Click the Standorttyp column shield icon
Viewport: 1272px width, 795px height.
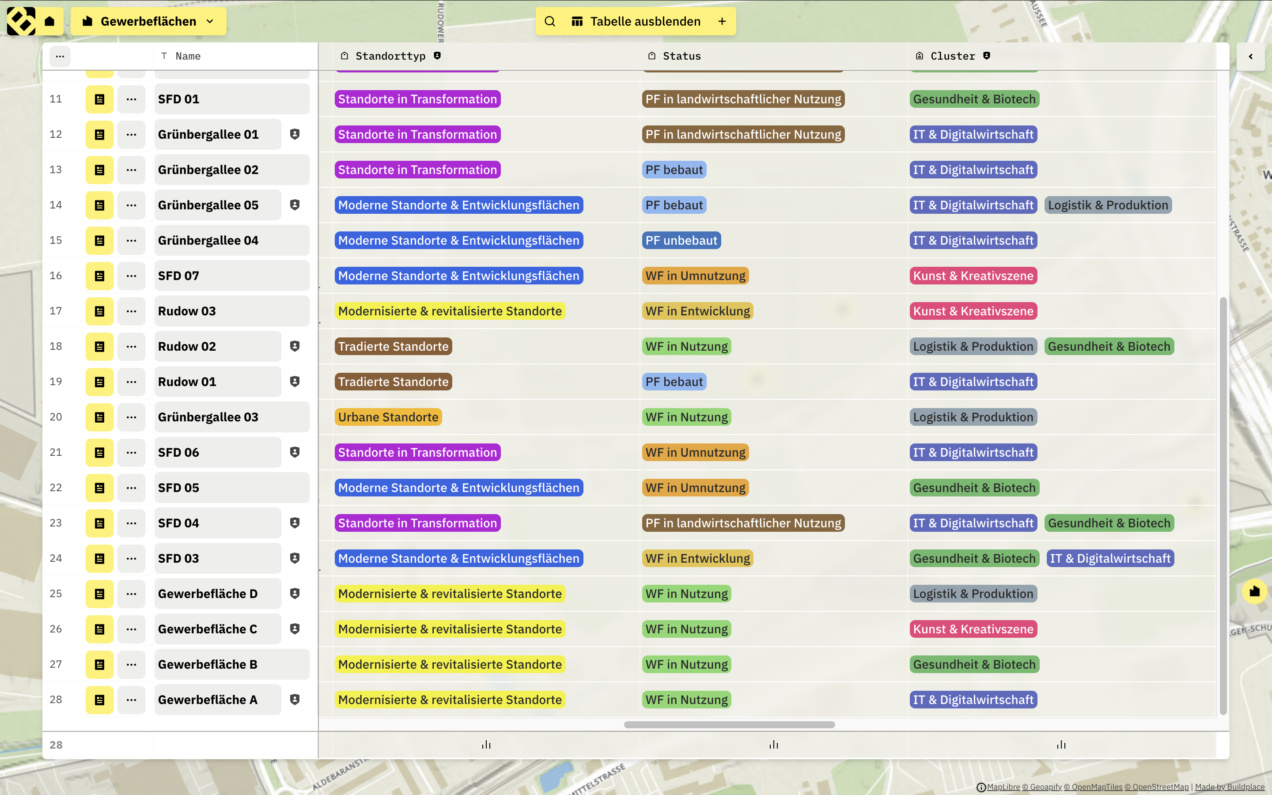pos(437,56)
